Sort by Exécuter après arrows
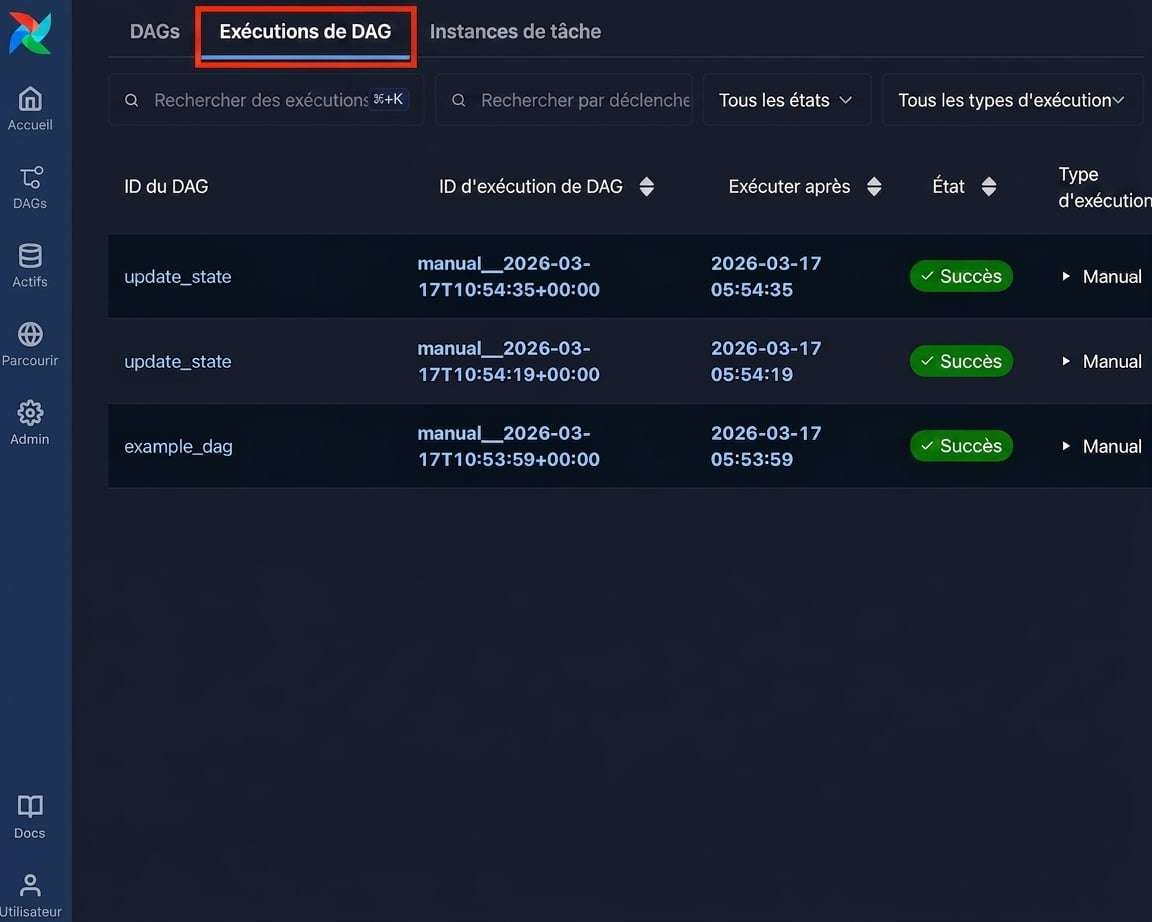The height and width of the screenshot is (922, 1152). pyautogui.click(x=874, y=187)
